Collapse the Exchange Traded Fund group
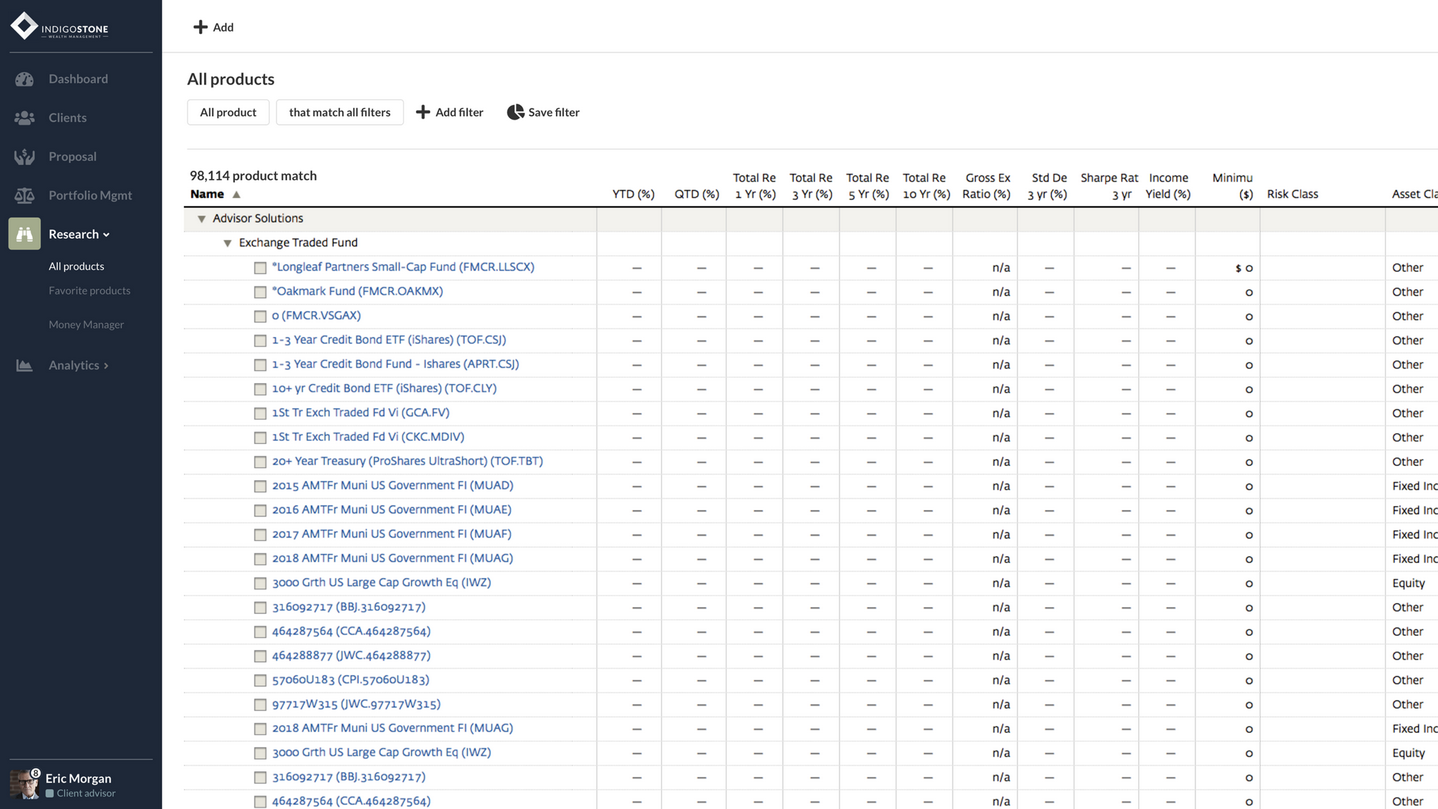This screenshot has height=809, width=1438. pyautogui.click(x=227, y=243)
